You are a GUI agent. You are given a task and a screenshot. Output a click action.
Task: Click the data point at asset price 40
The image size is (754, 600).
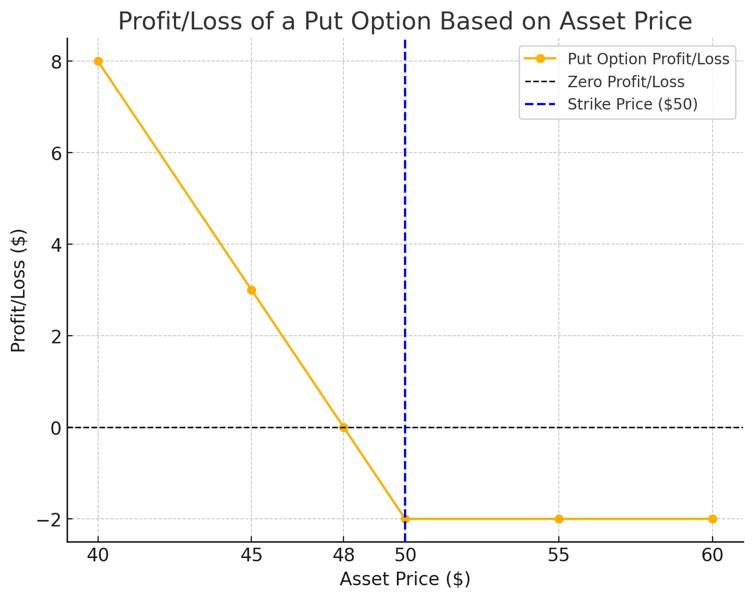98,61
